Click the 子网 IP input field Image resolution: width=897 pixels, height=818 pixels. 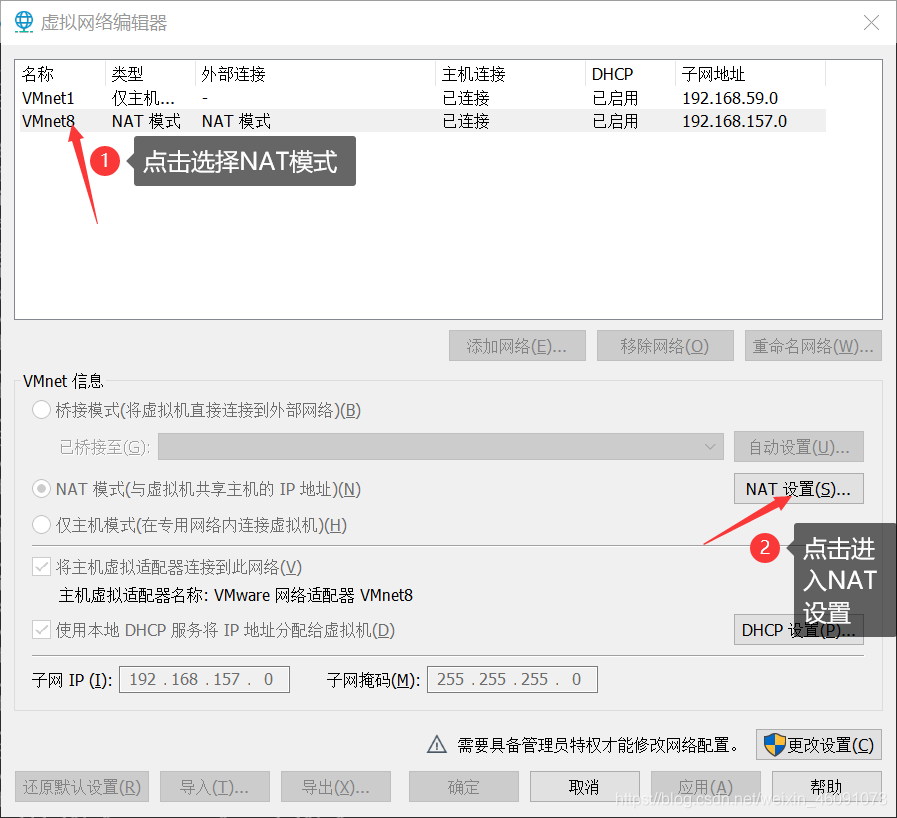(204, 679)
